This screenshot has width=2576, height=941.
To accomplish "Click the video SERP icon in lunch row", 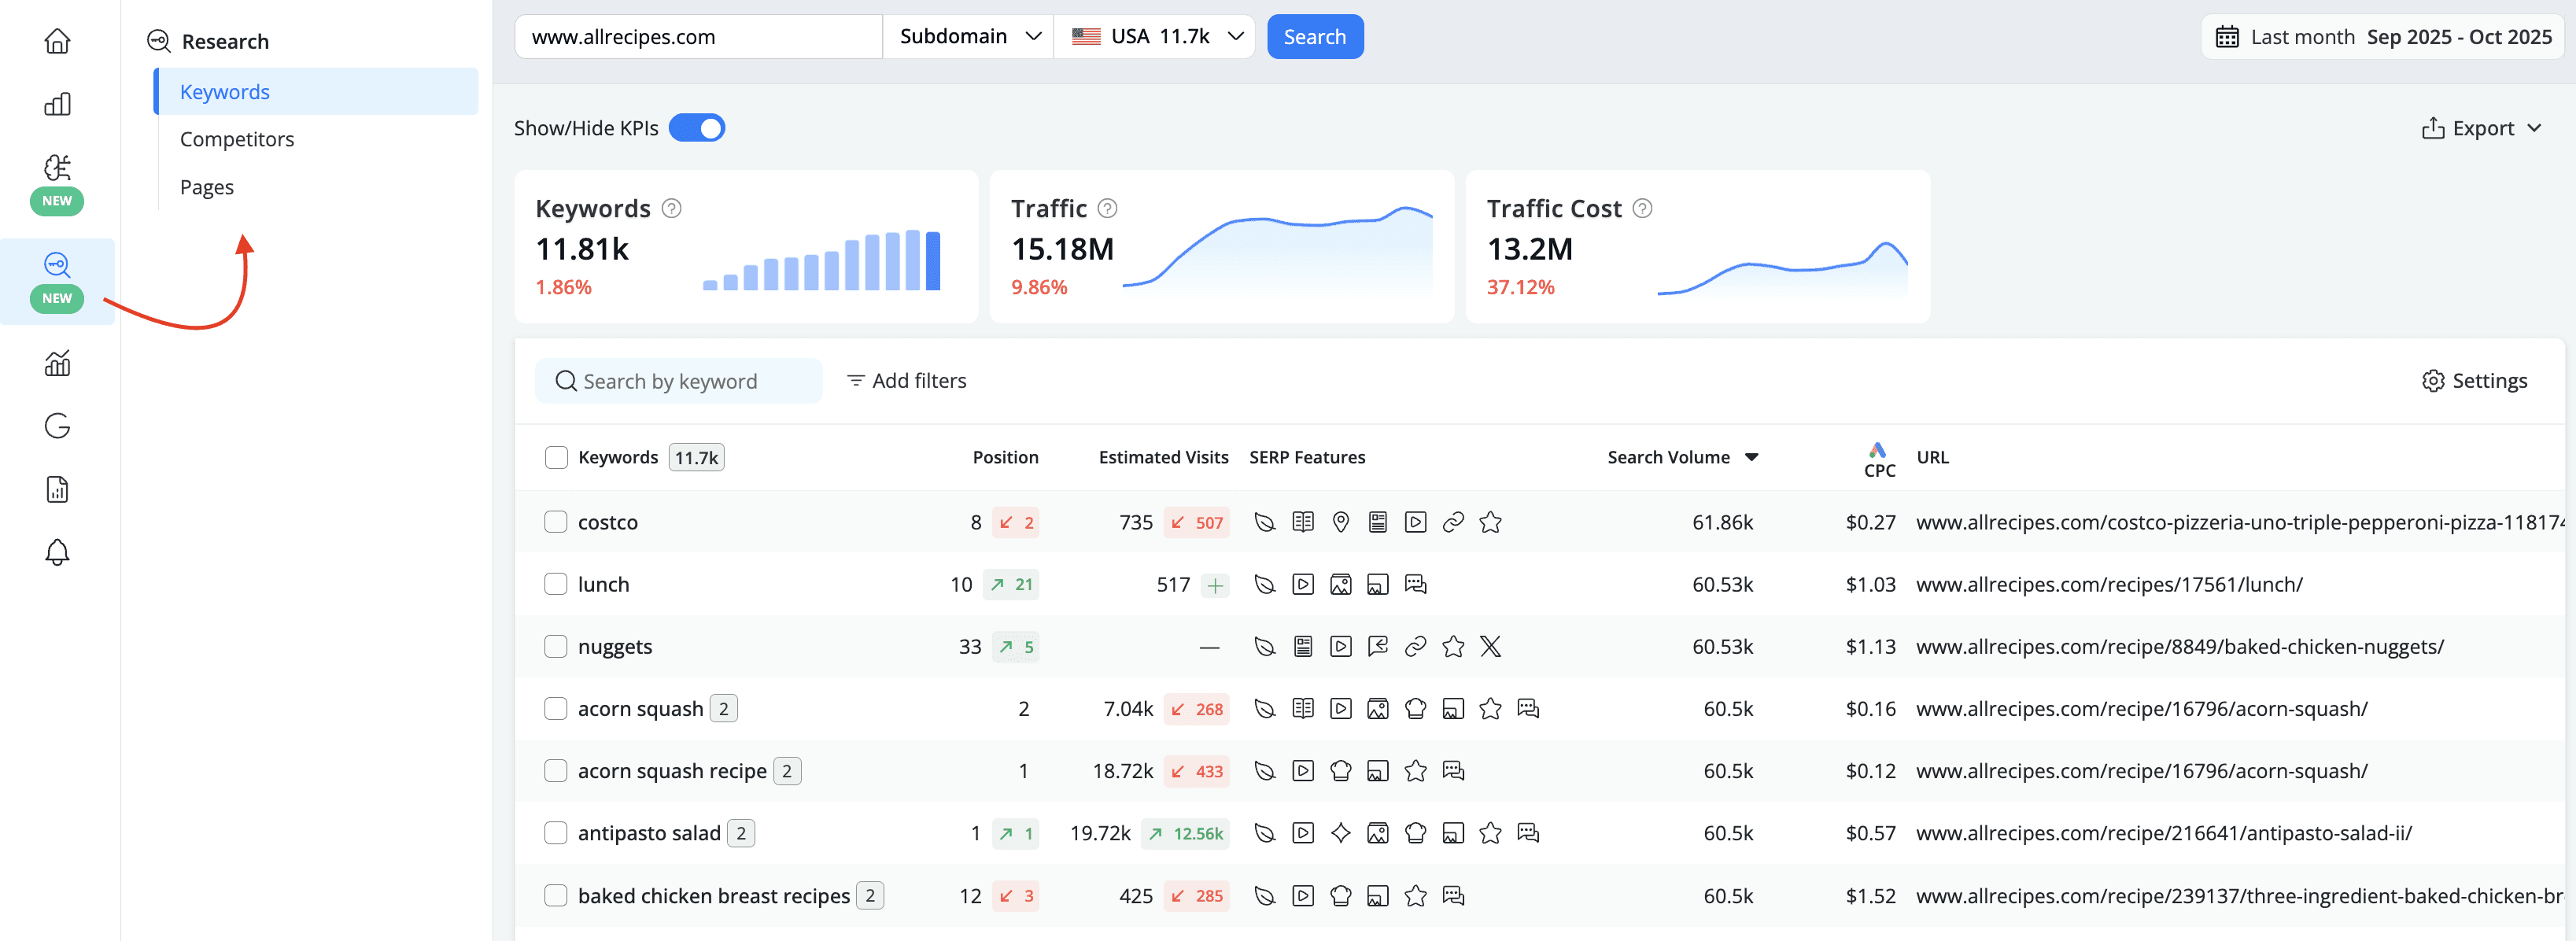I will (1303, 584).
